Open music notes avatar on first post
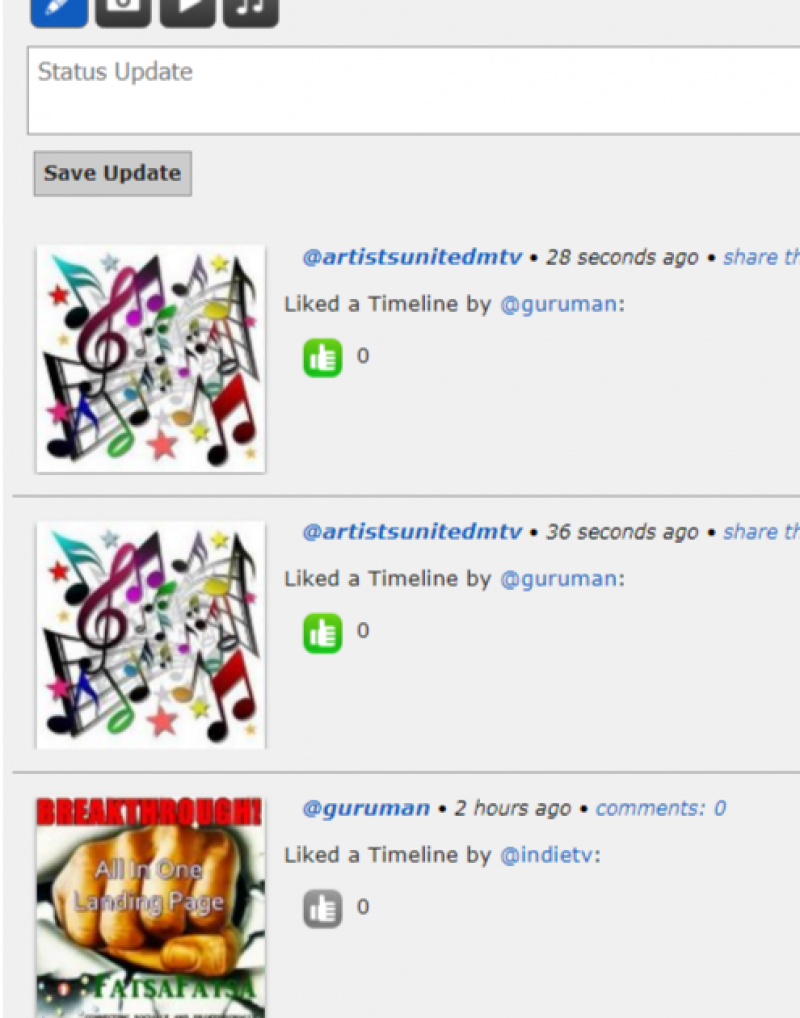 [151, 359]
